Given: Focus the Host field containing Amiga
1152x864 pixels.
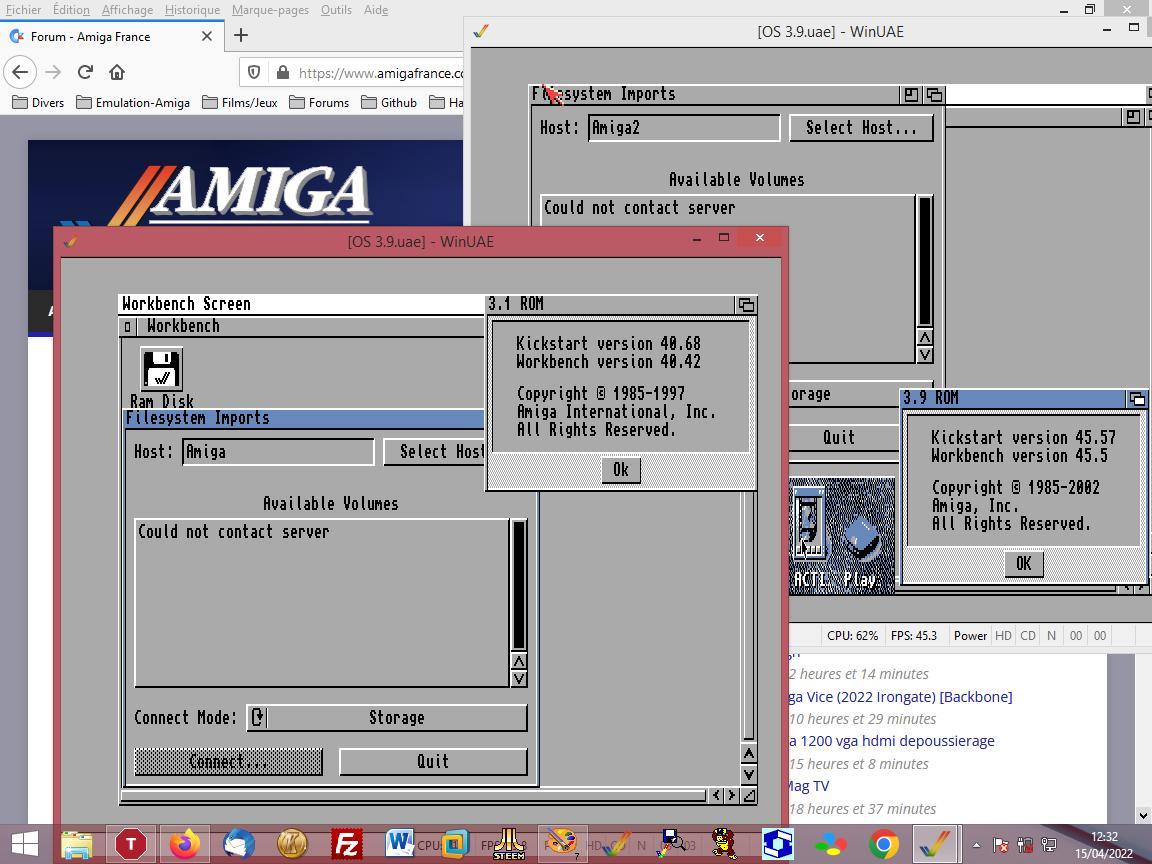Looking at the screenshot, I should point(278,452).
